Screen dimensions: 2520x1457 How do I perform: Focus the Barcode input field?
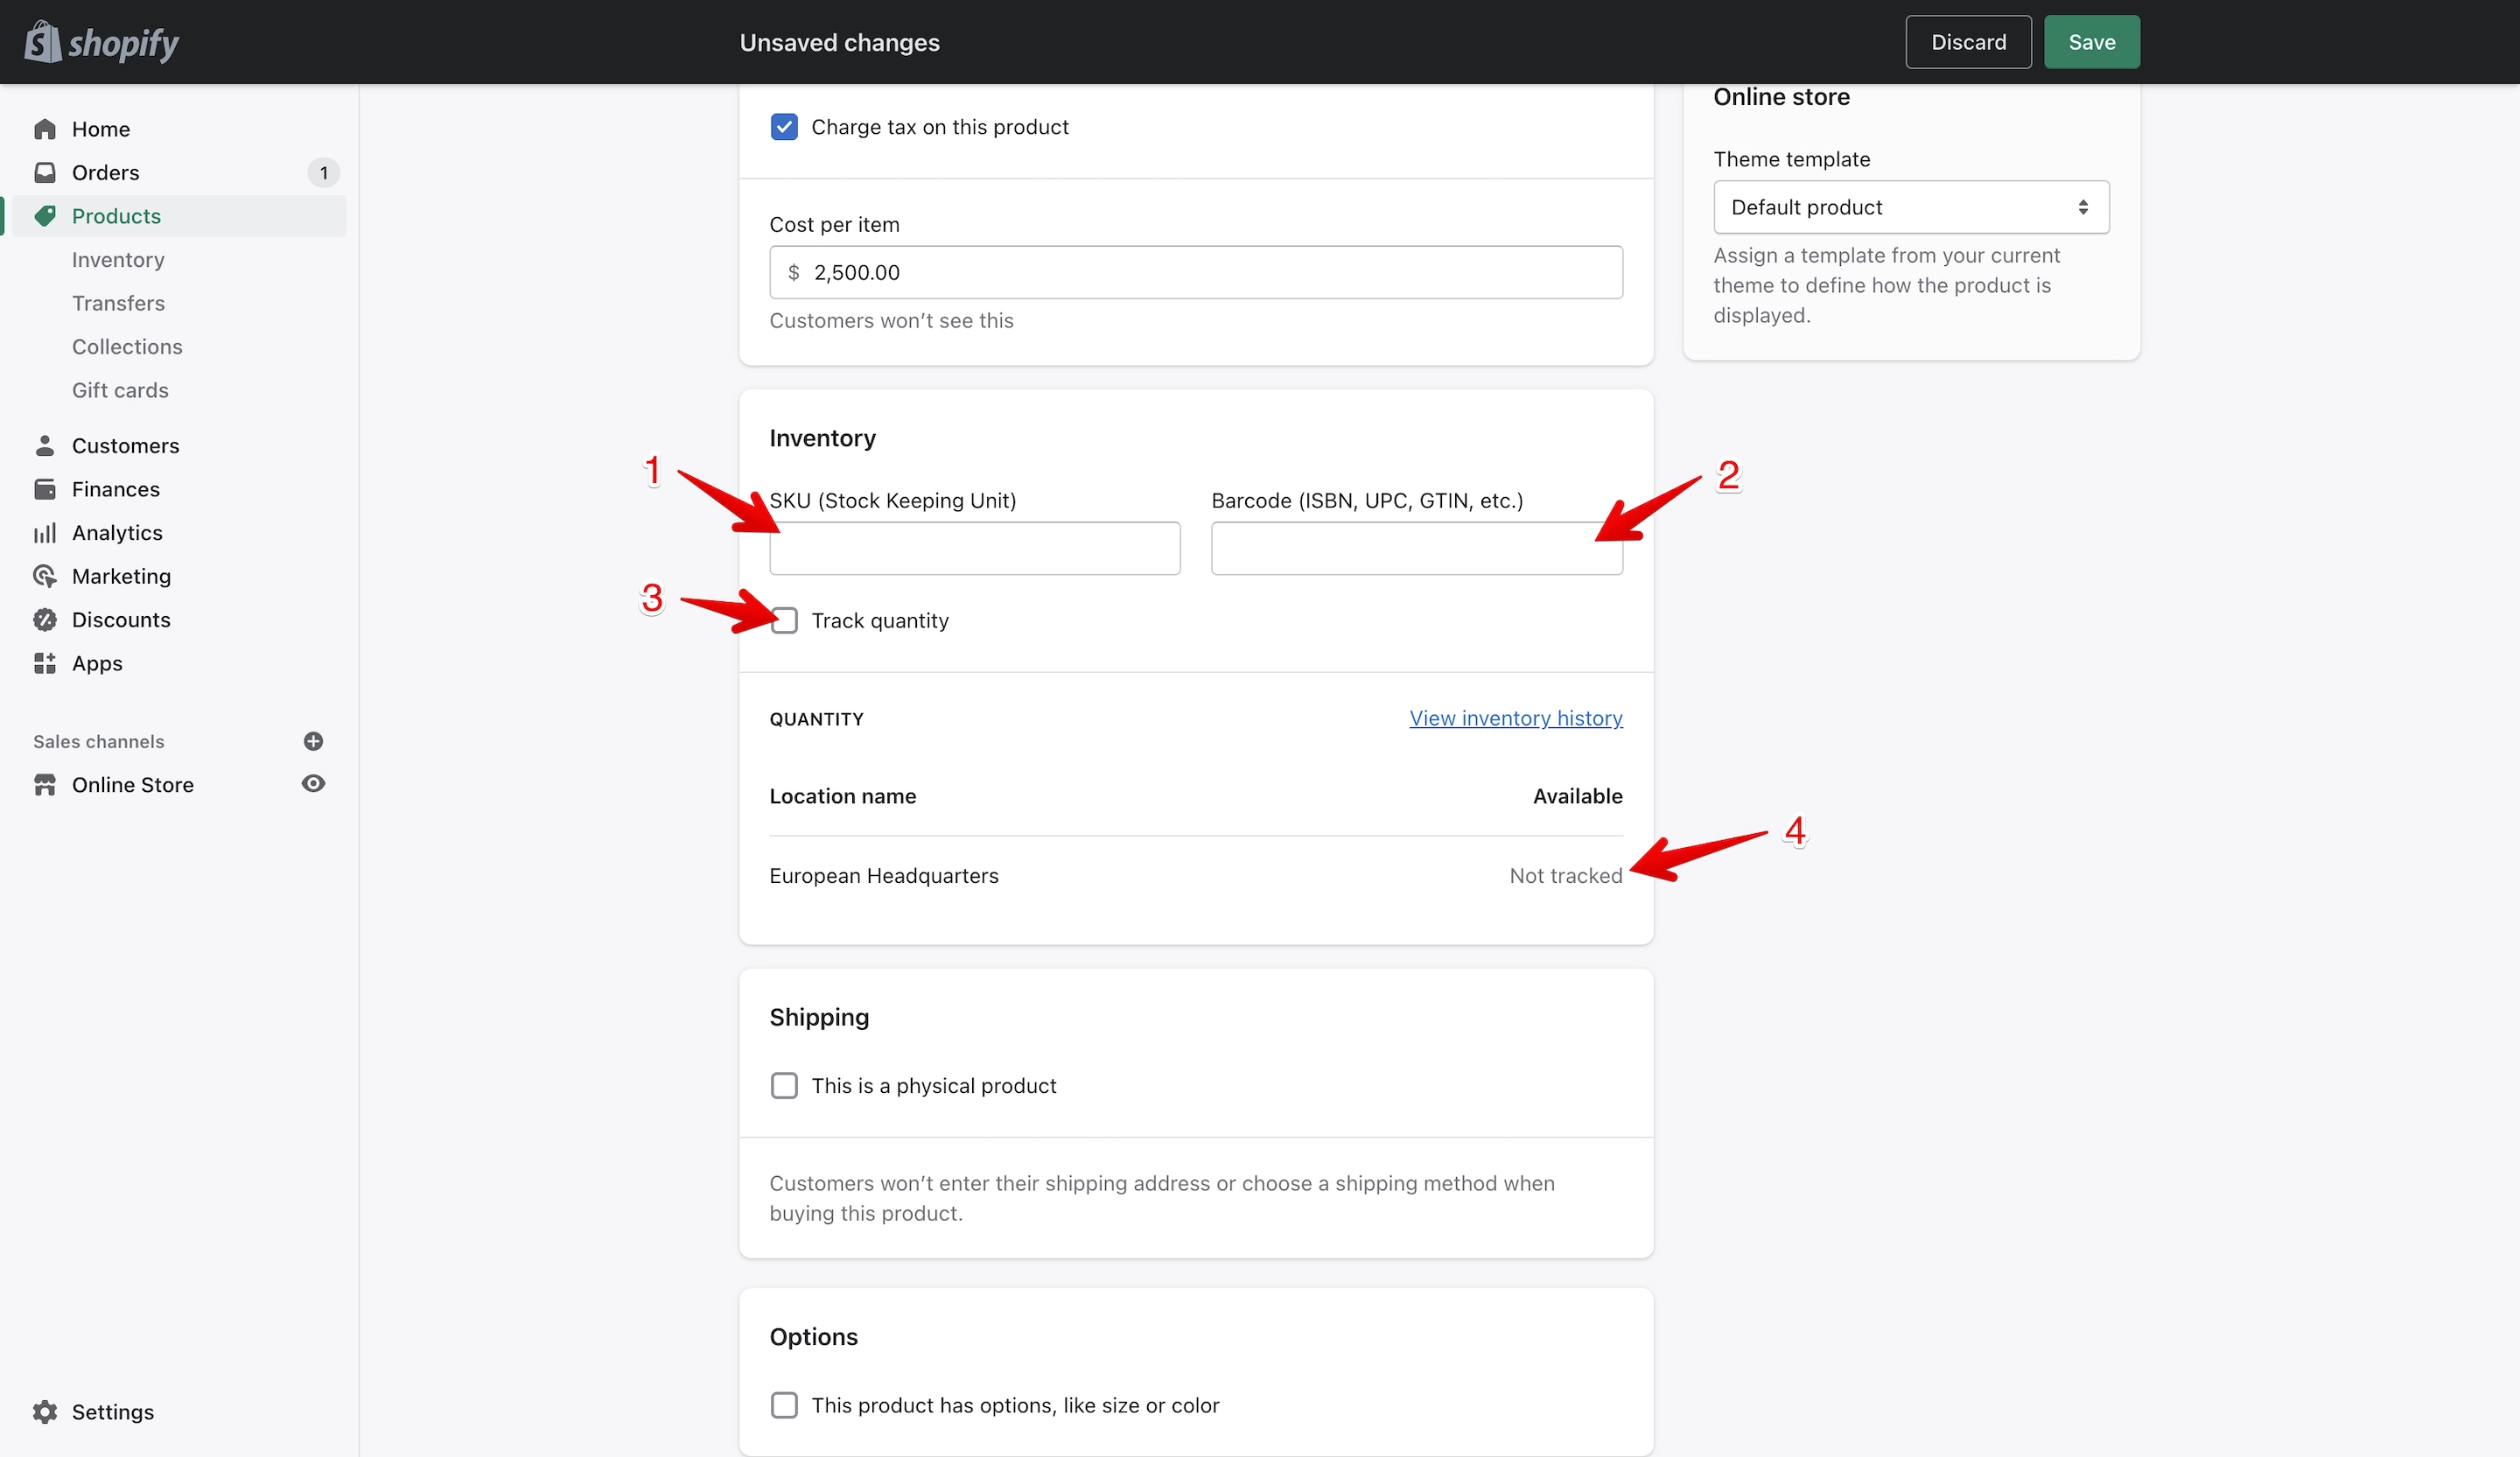pyautogui.click(x=1416, y=548)
